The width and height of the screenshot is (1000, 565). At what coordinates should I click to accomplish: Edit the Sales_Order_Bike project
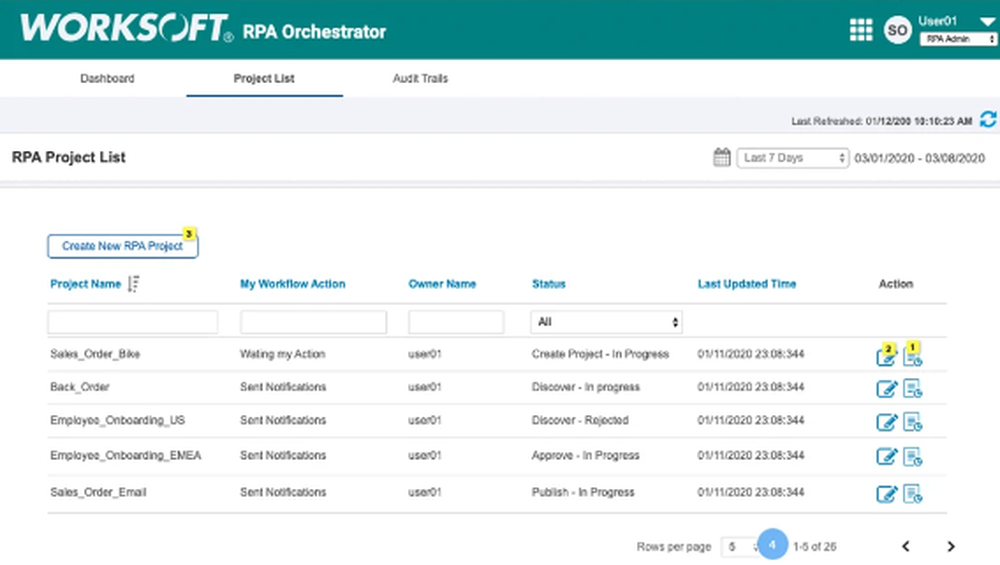pyautogui.click(x=886, y=356)
